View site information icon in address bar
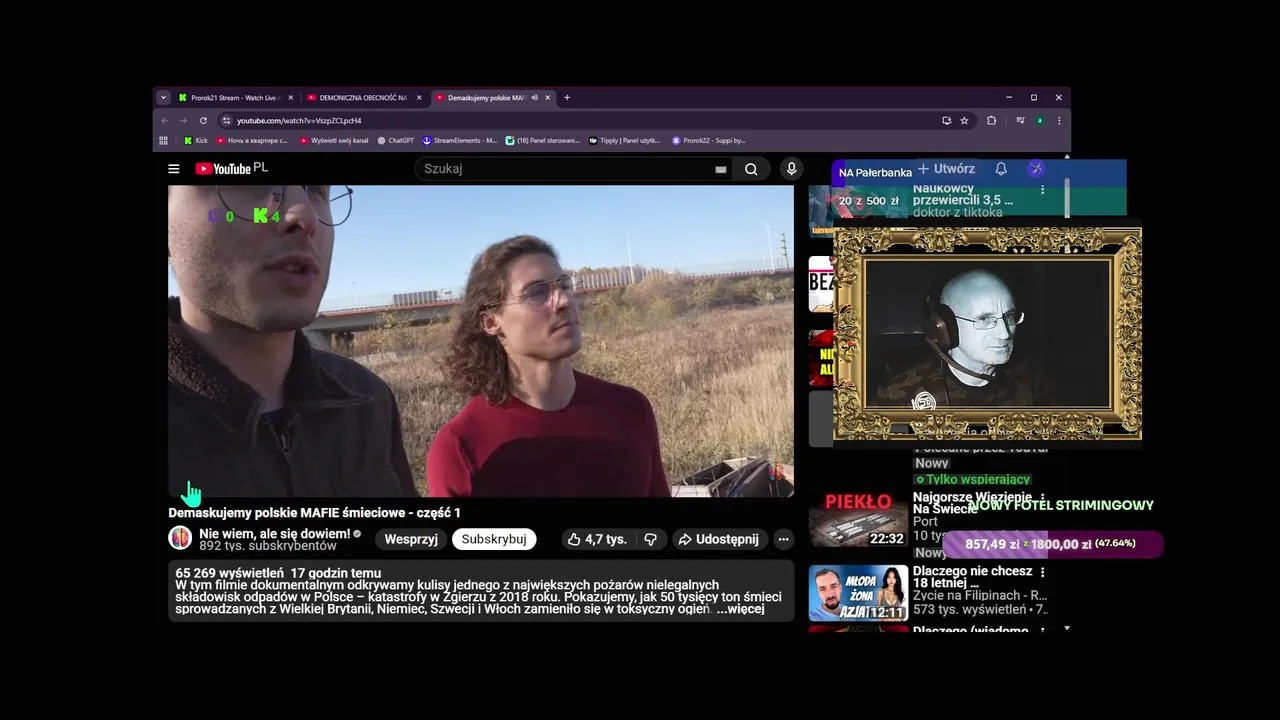The width and height of the screenshot is (1280, 720). coord(226,120)
